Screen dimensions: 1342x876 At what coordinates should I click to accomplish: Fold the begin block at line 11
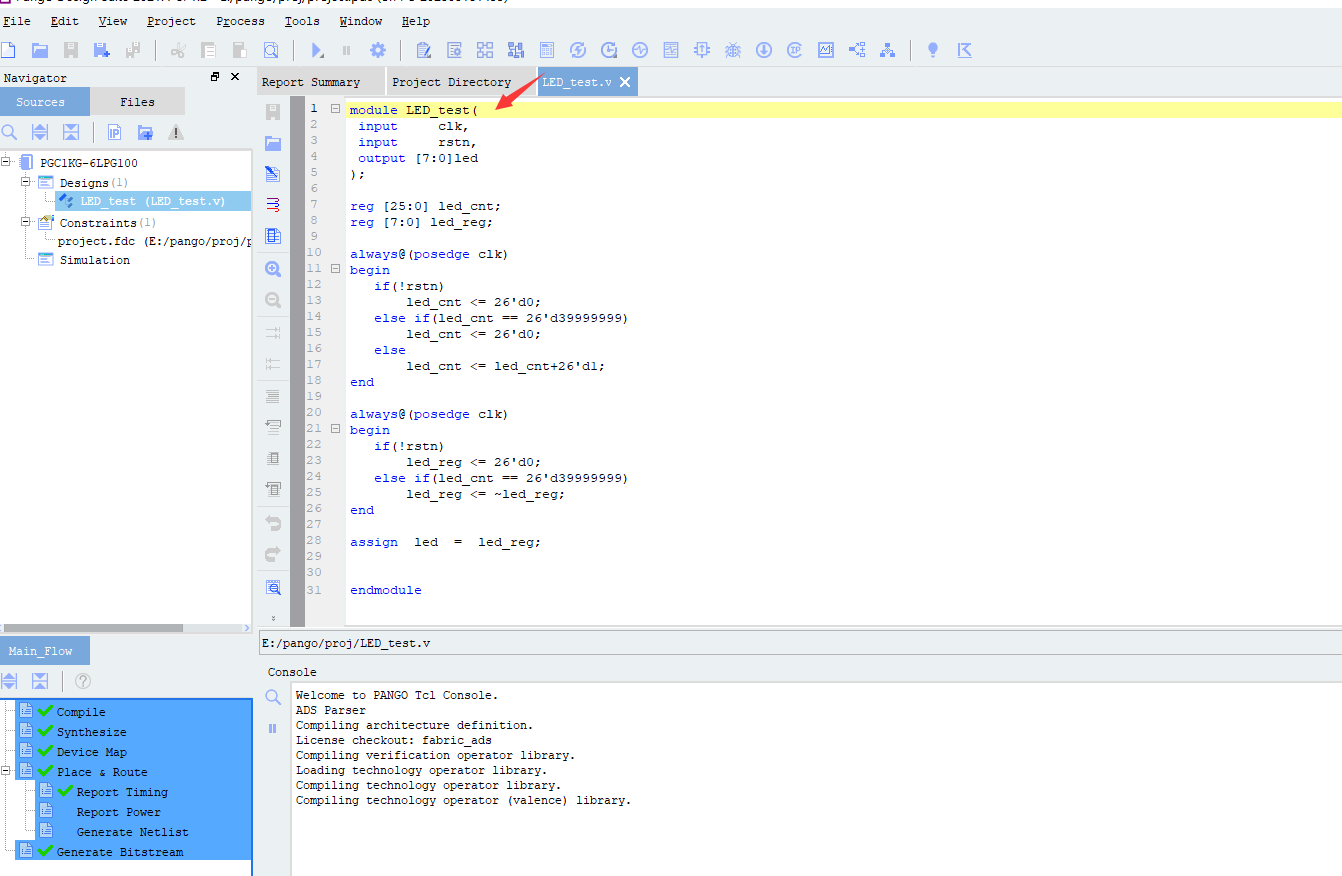click(336, 269)
